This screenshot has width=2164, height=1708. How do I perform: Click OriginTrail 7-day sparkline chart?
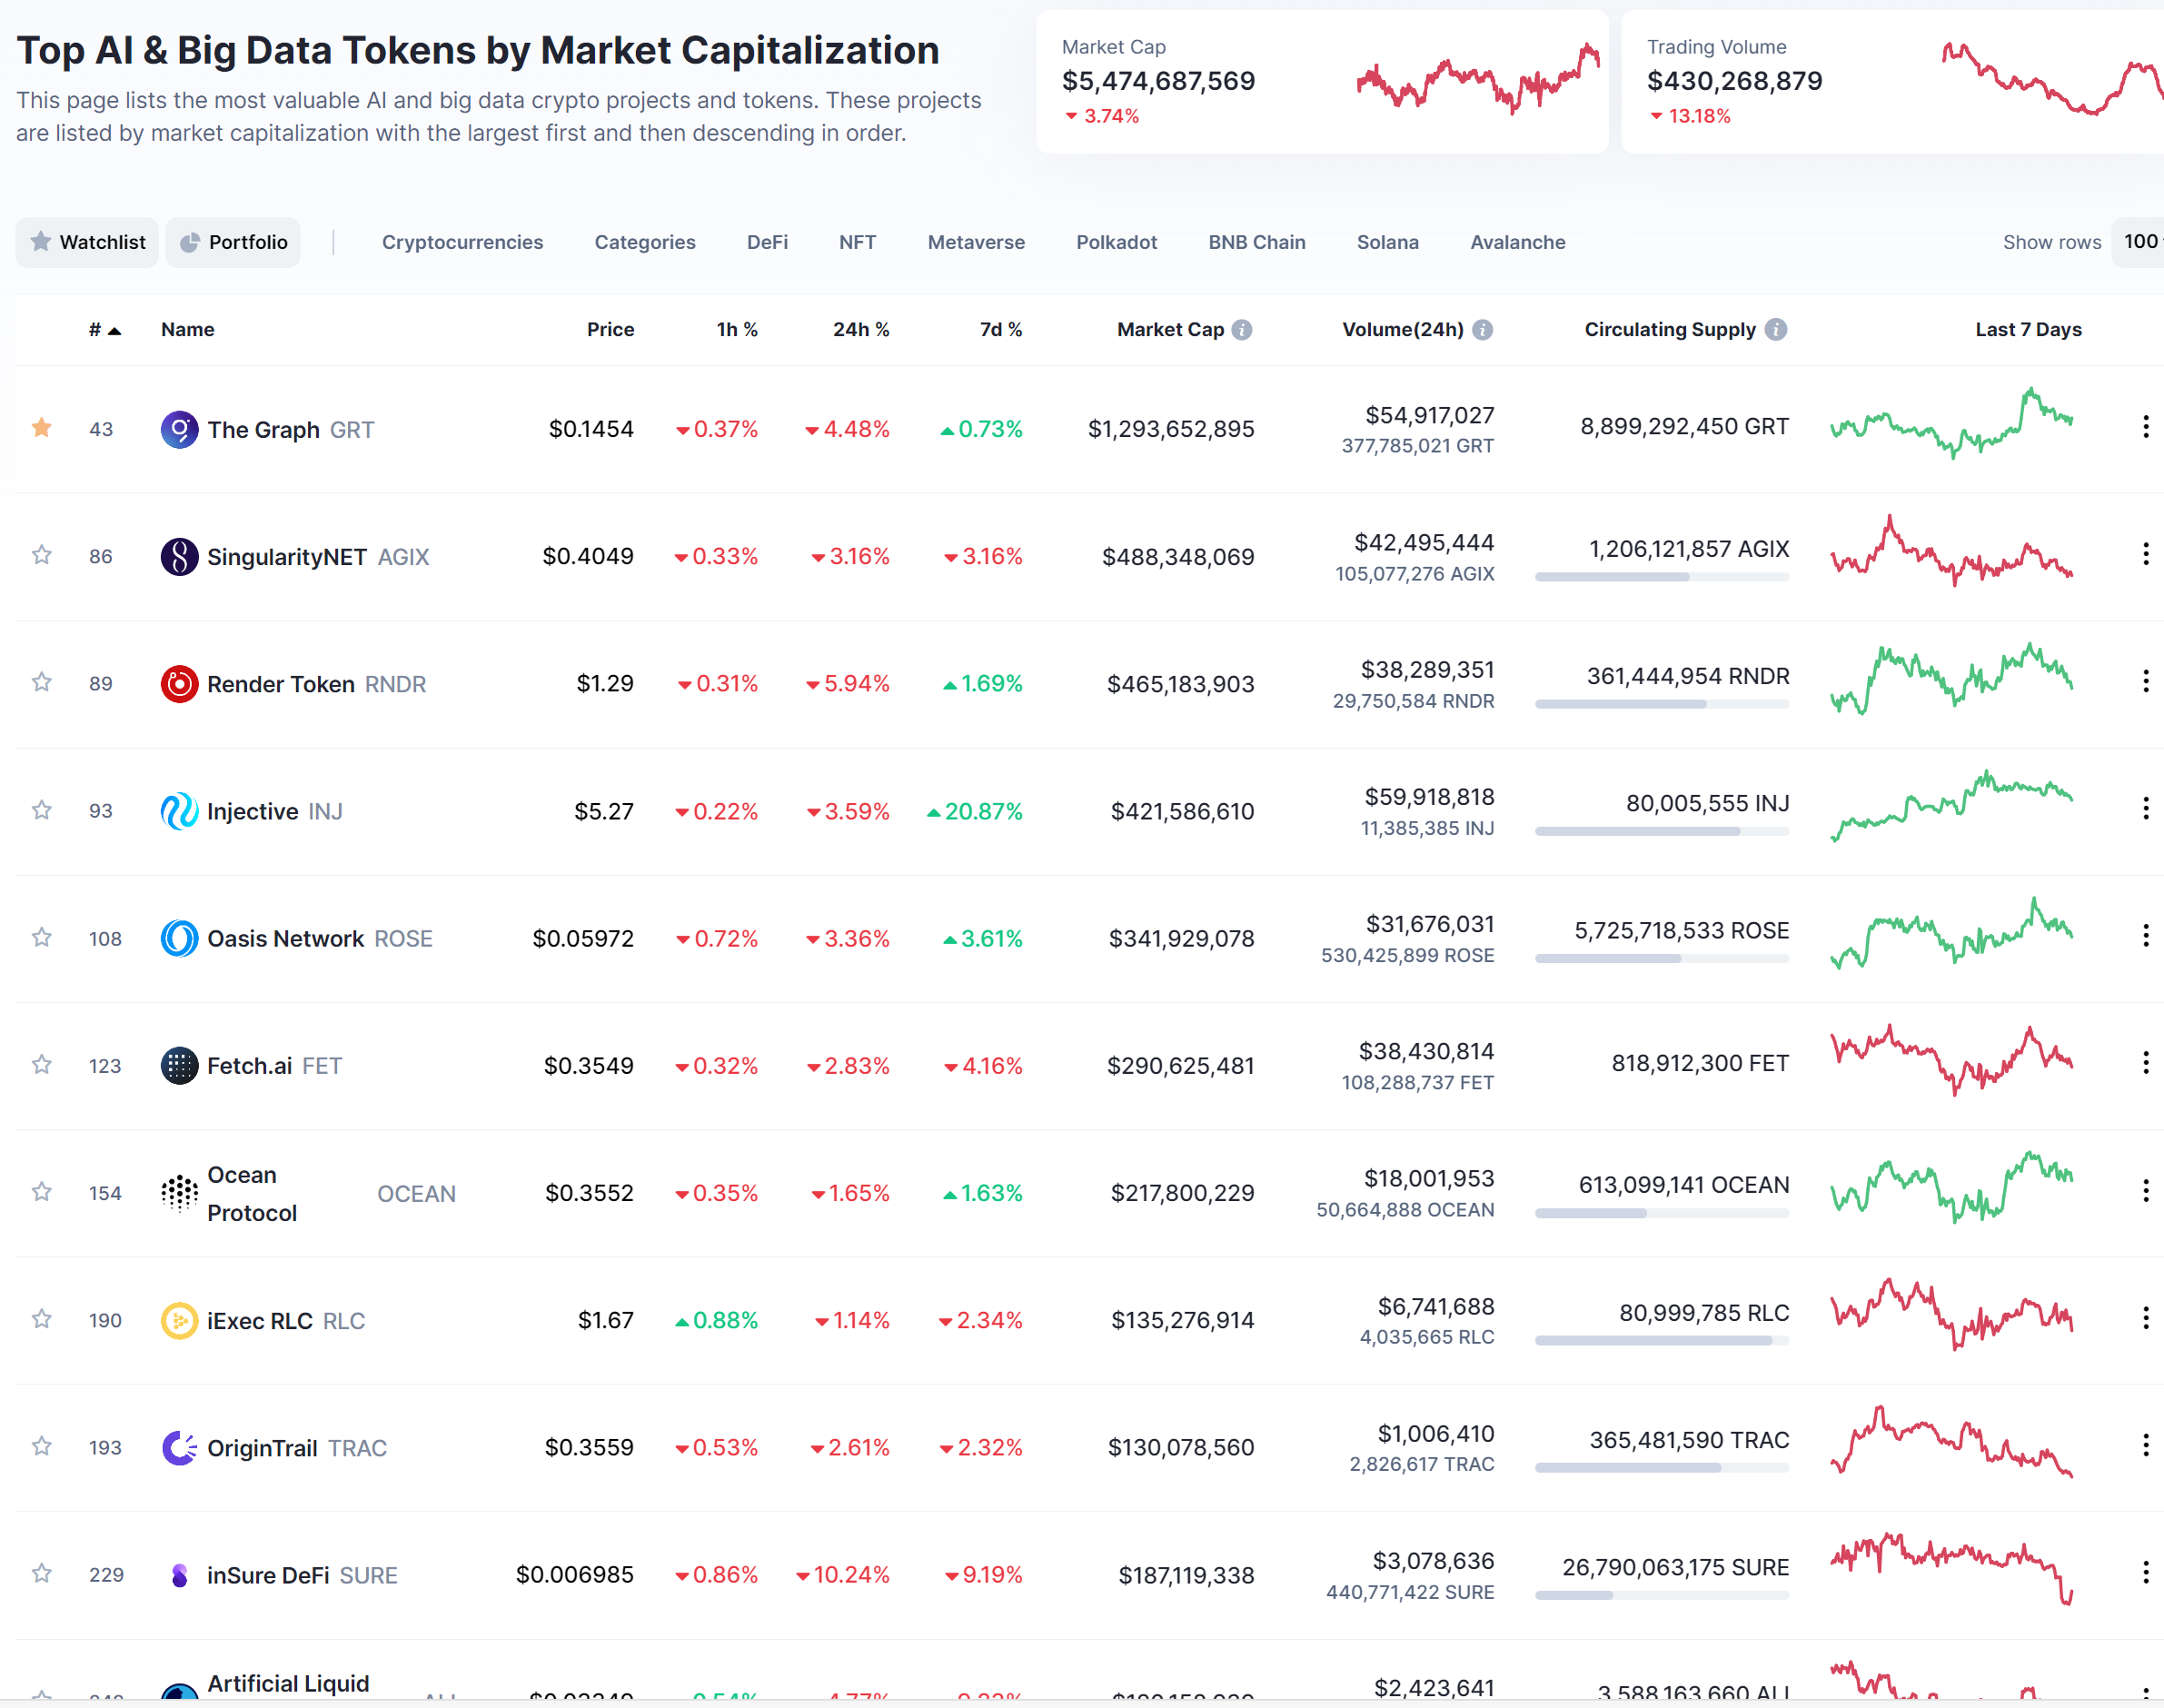(1951, 1441)
